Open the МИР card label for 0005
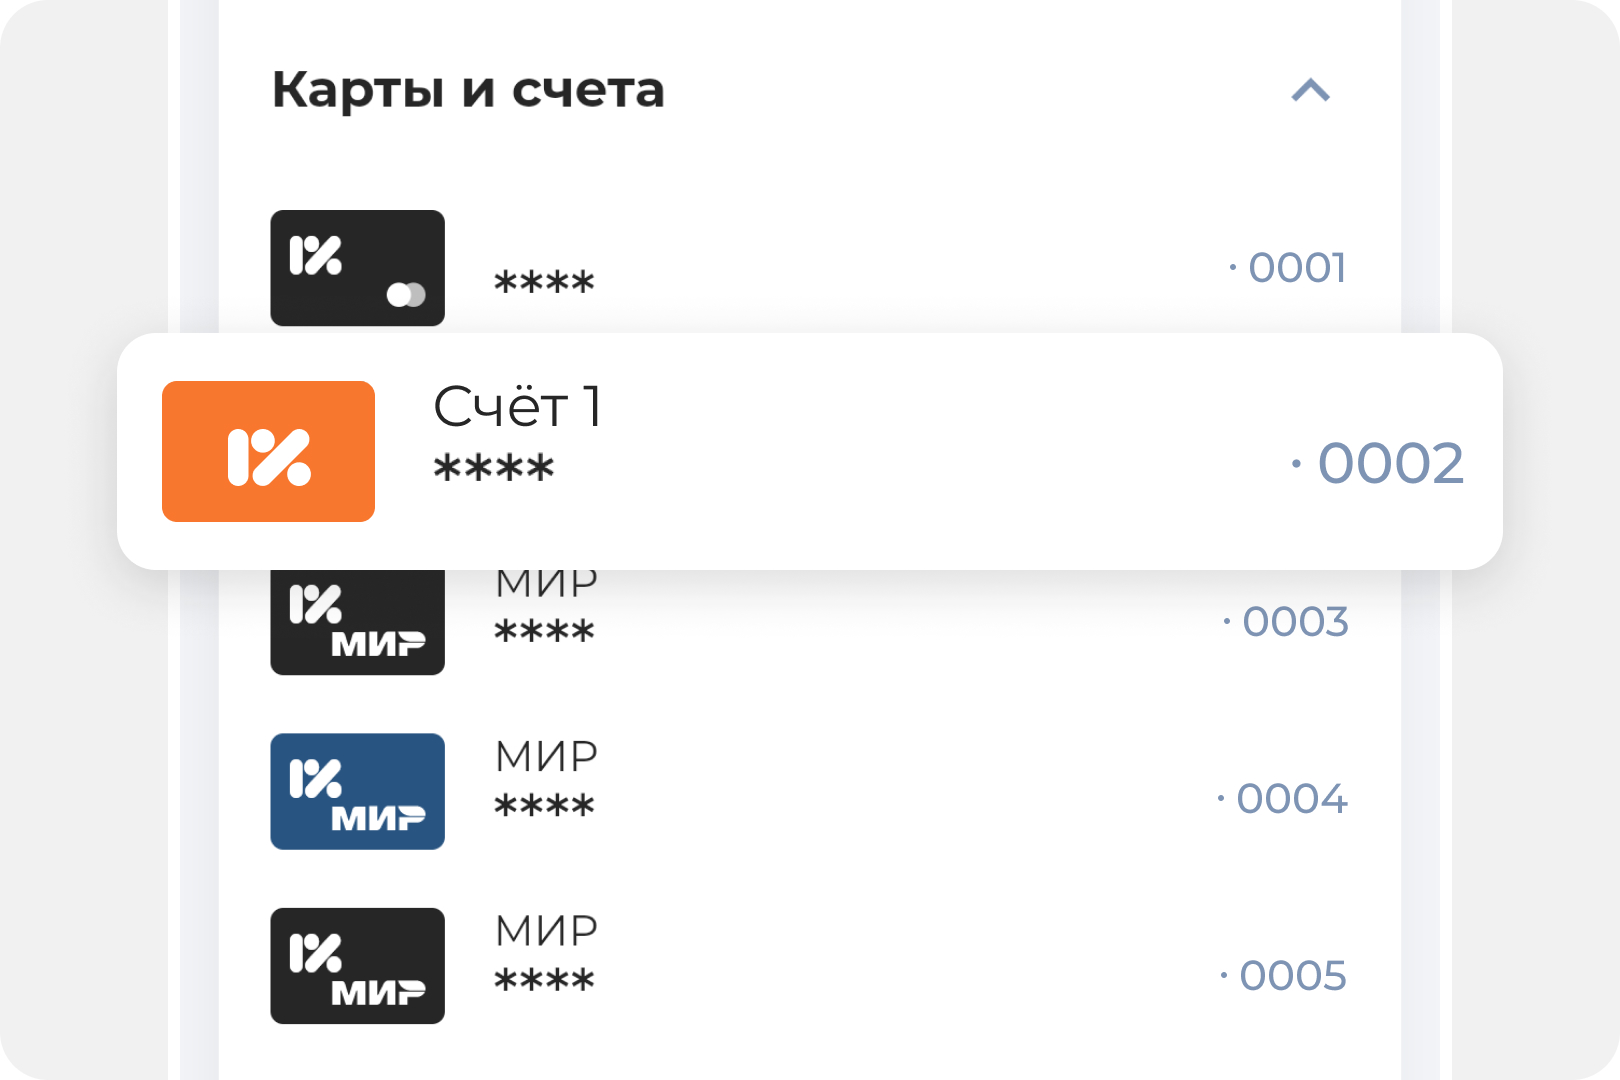 pos(546,931)
